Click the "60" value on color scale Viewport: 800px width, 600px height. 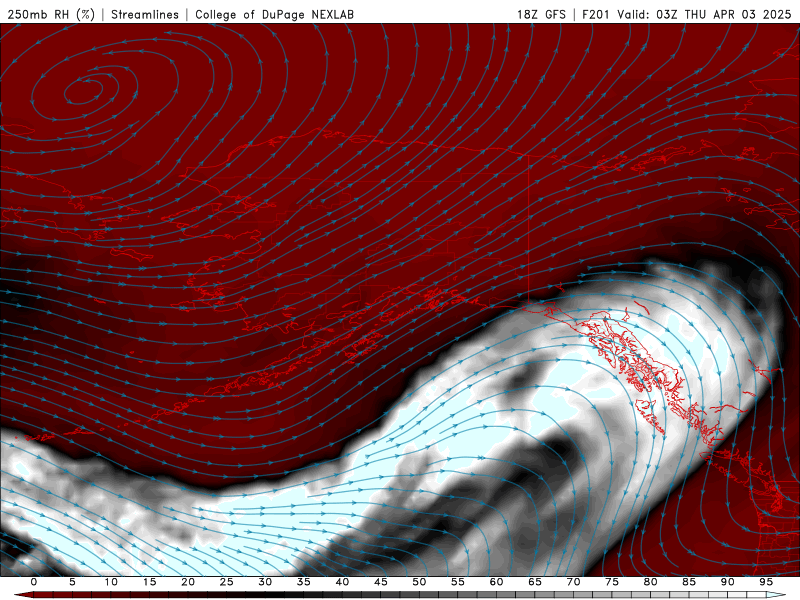496,582
